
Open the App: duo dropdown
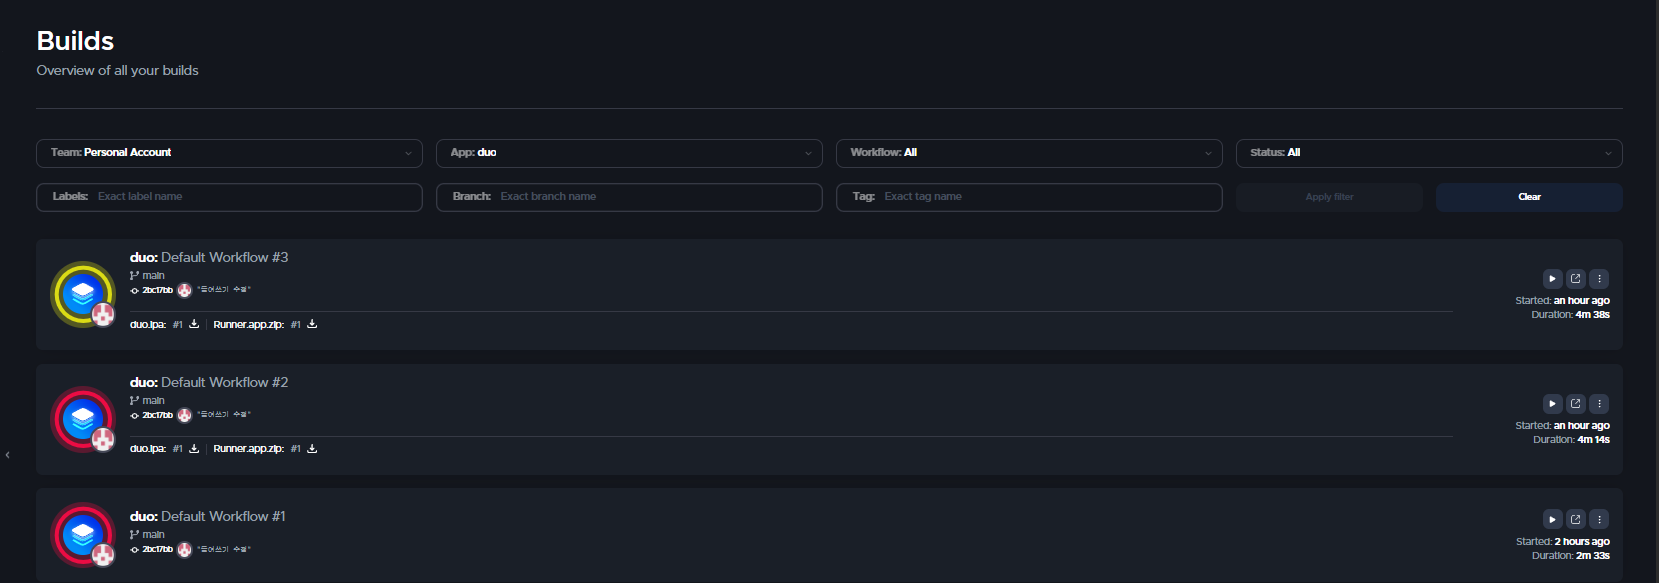pos(629,153)
